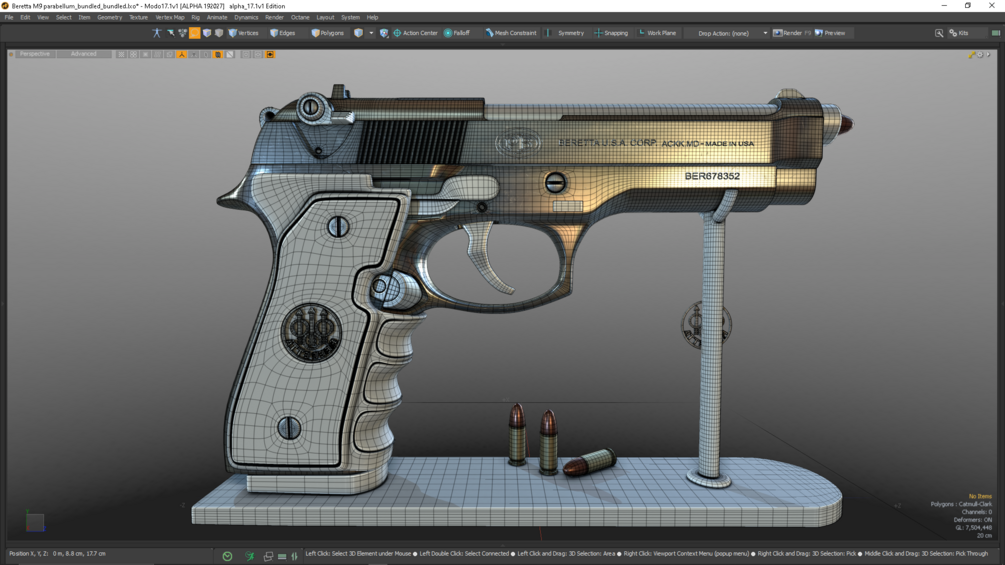Click the green bars status icon
Viewport: 1005px width, 565px height.
pos(282,556)
